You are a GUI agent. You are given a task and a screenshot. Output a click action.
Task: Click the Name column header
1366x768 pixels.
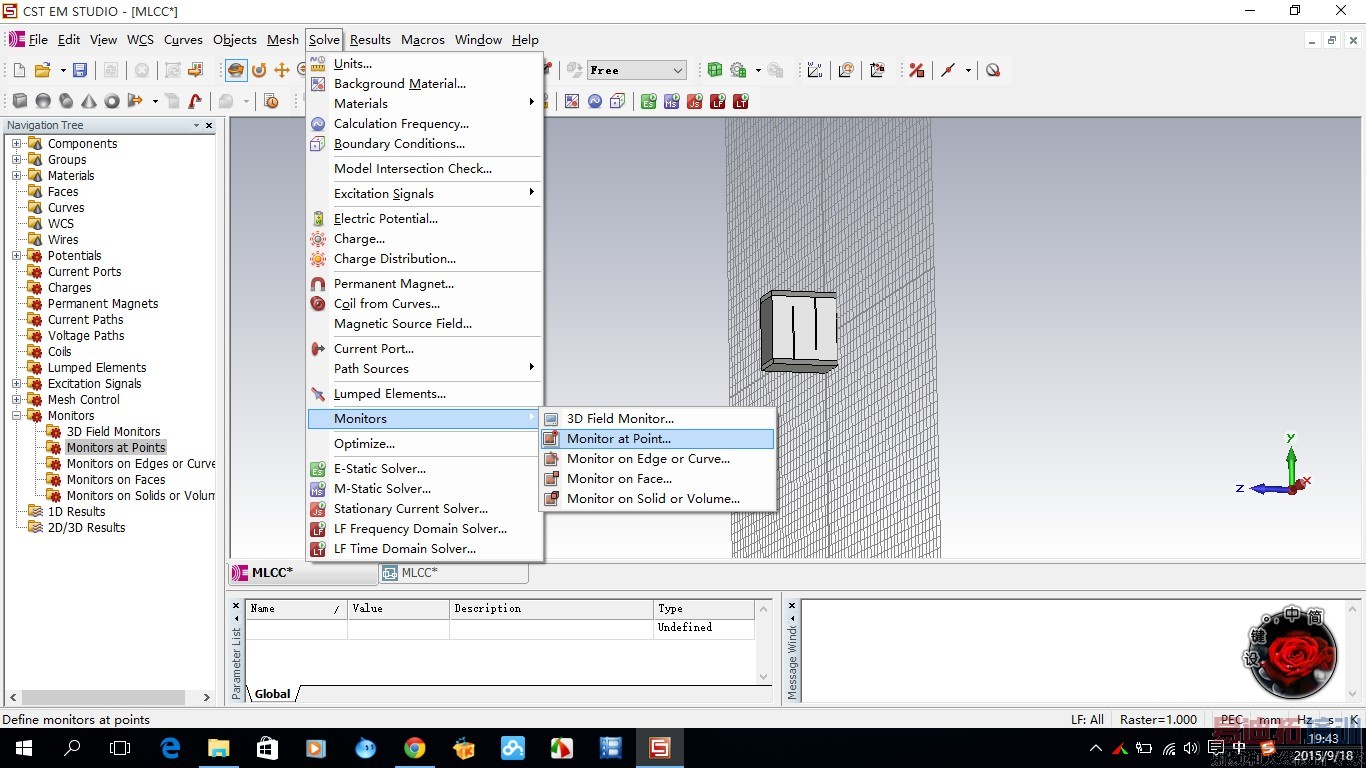(296, 608)
